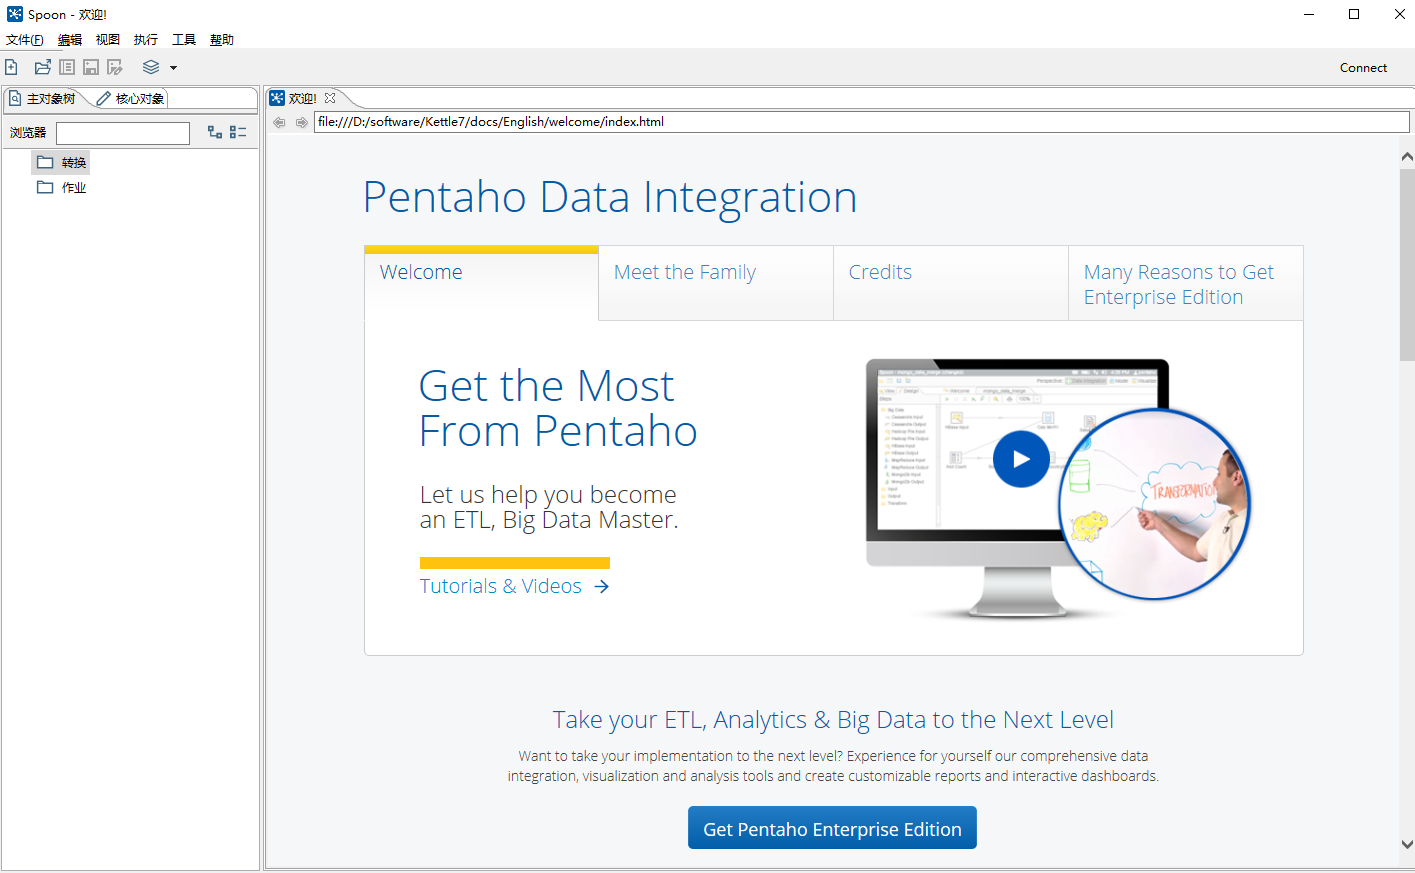The width and height of the screenshot is (1415, 873).
Task: Click the Explore repository toolbar icon
Action: click(67, 67)
